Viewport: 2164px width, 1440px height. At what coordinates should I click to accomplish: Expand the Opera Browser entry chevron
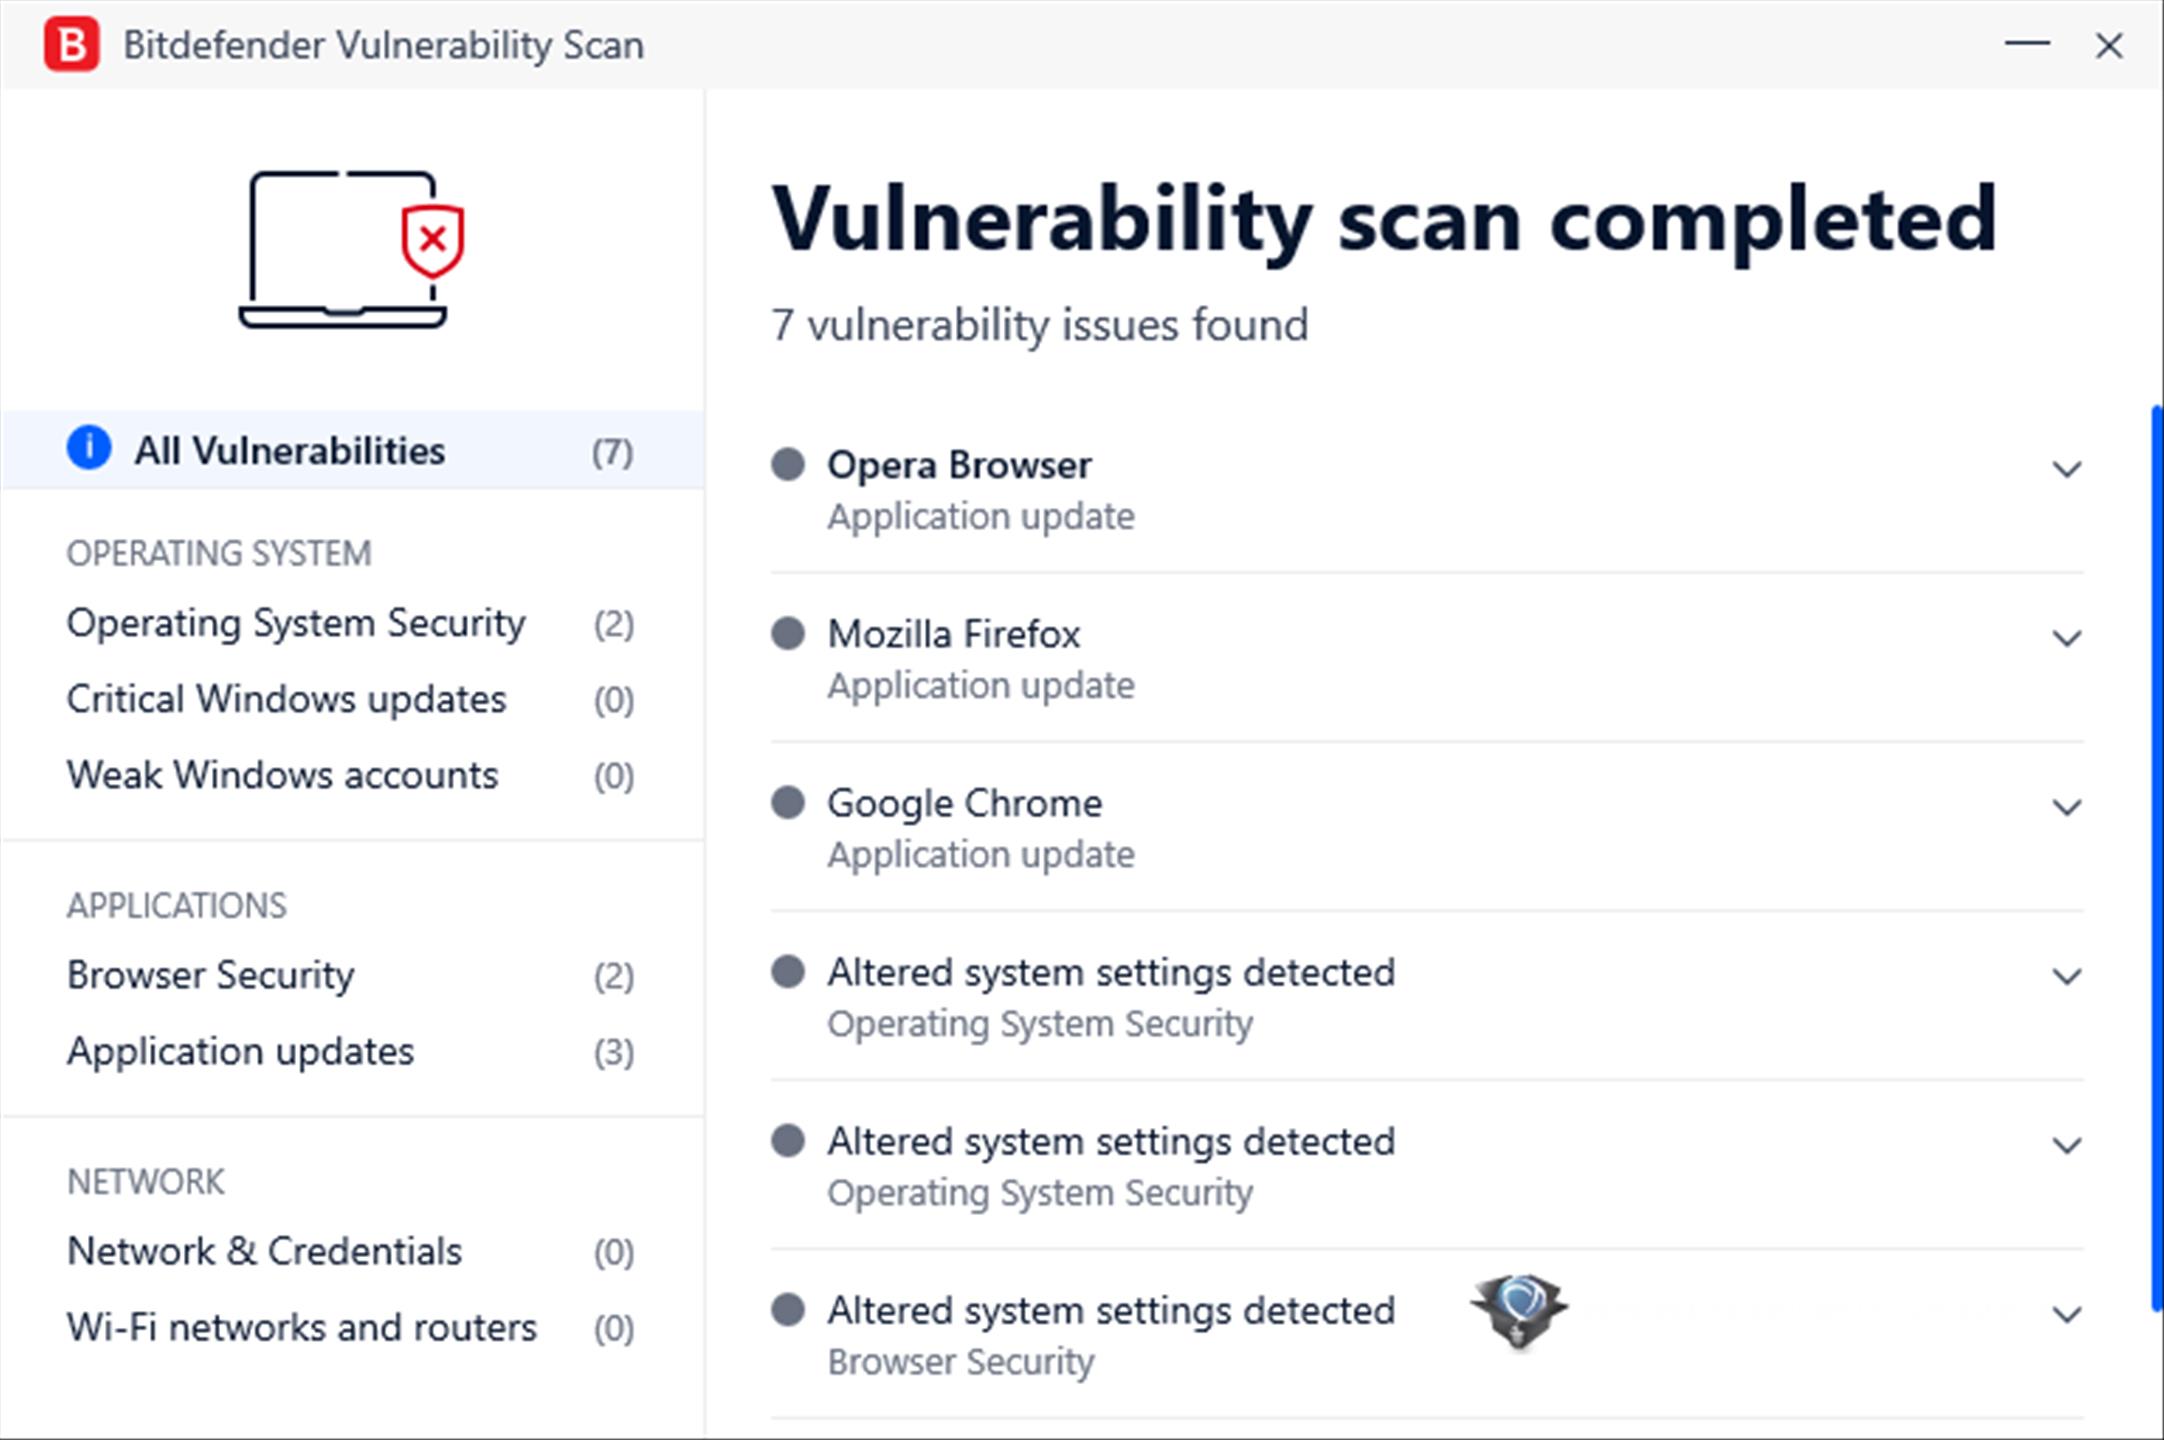2066,469
